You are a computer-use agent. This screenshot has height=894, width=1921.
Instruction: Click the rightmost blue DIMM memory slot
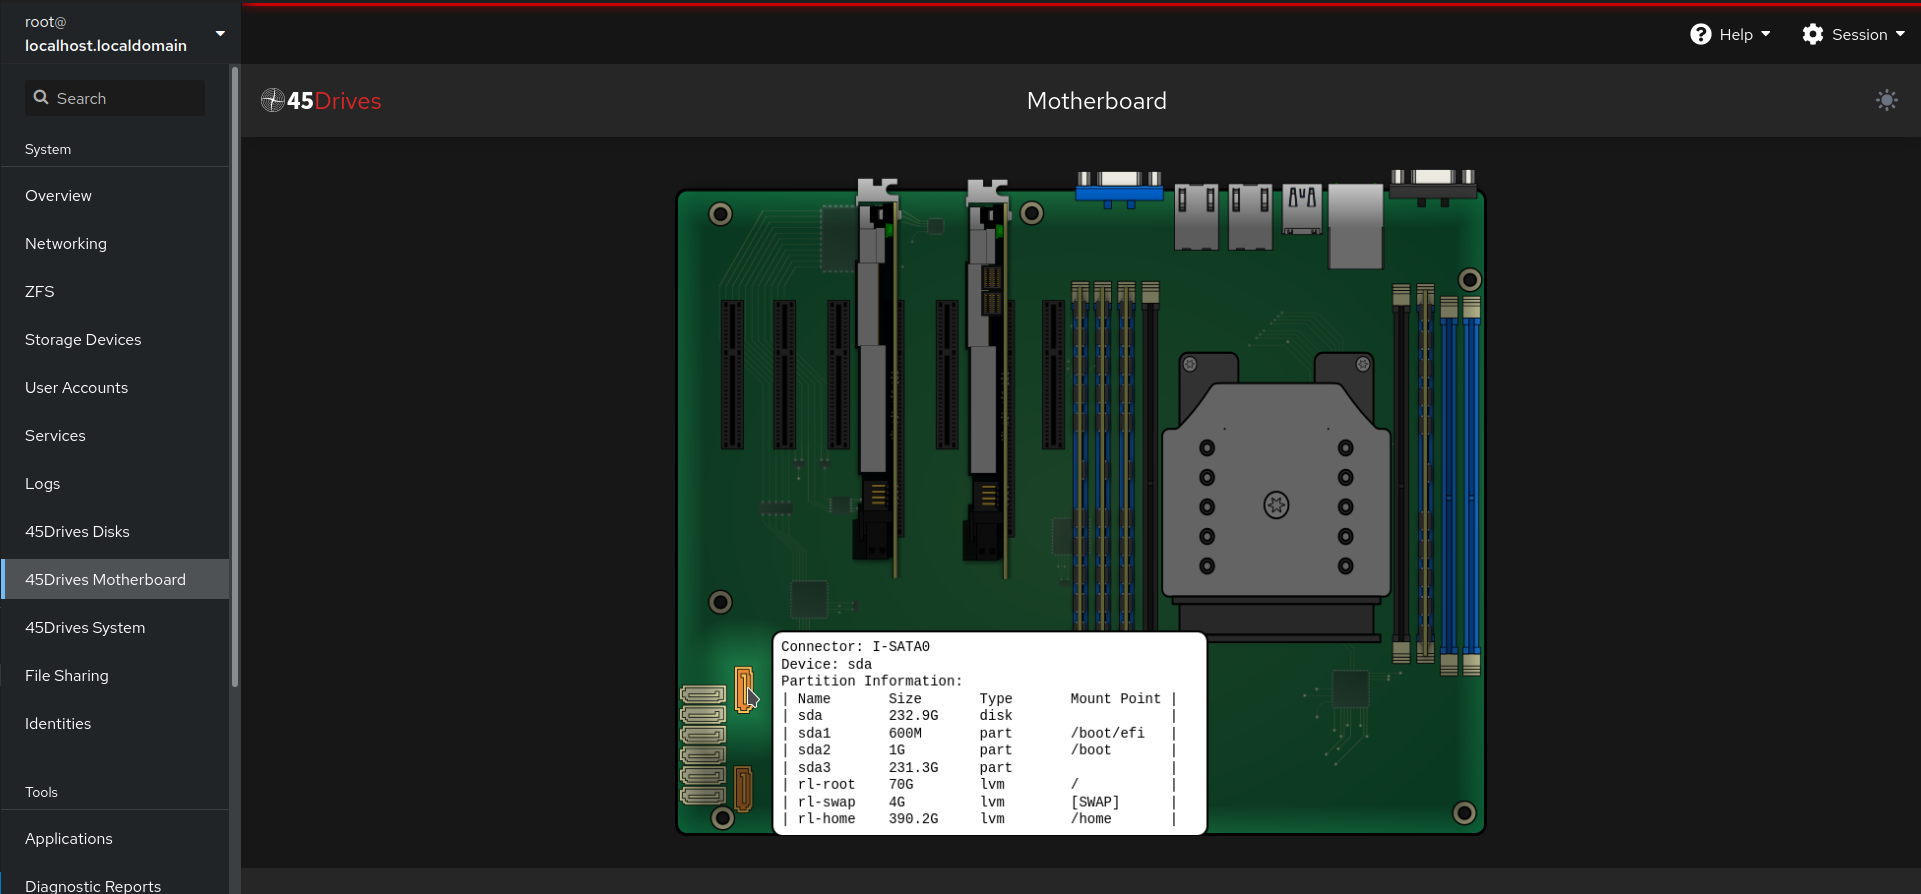tap(1471, 485)
